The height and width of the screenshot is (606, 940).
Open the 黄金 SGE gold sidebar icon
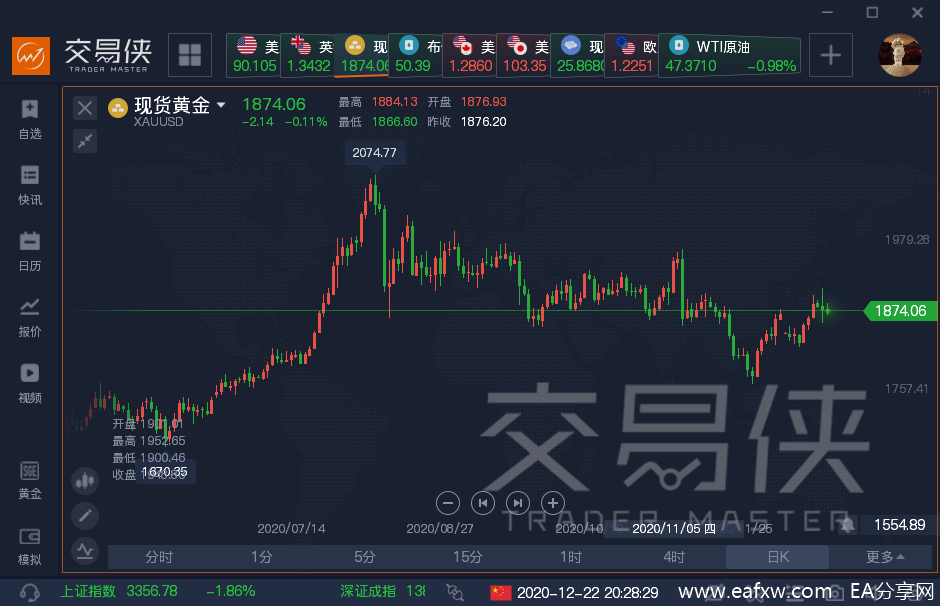point(29,480)
